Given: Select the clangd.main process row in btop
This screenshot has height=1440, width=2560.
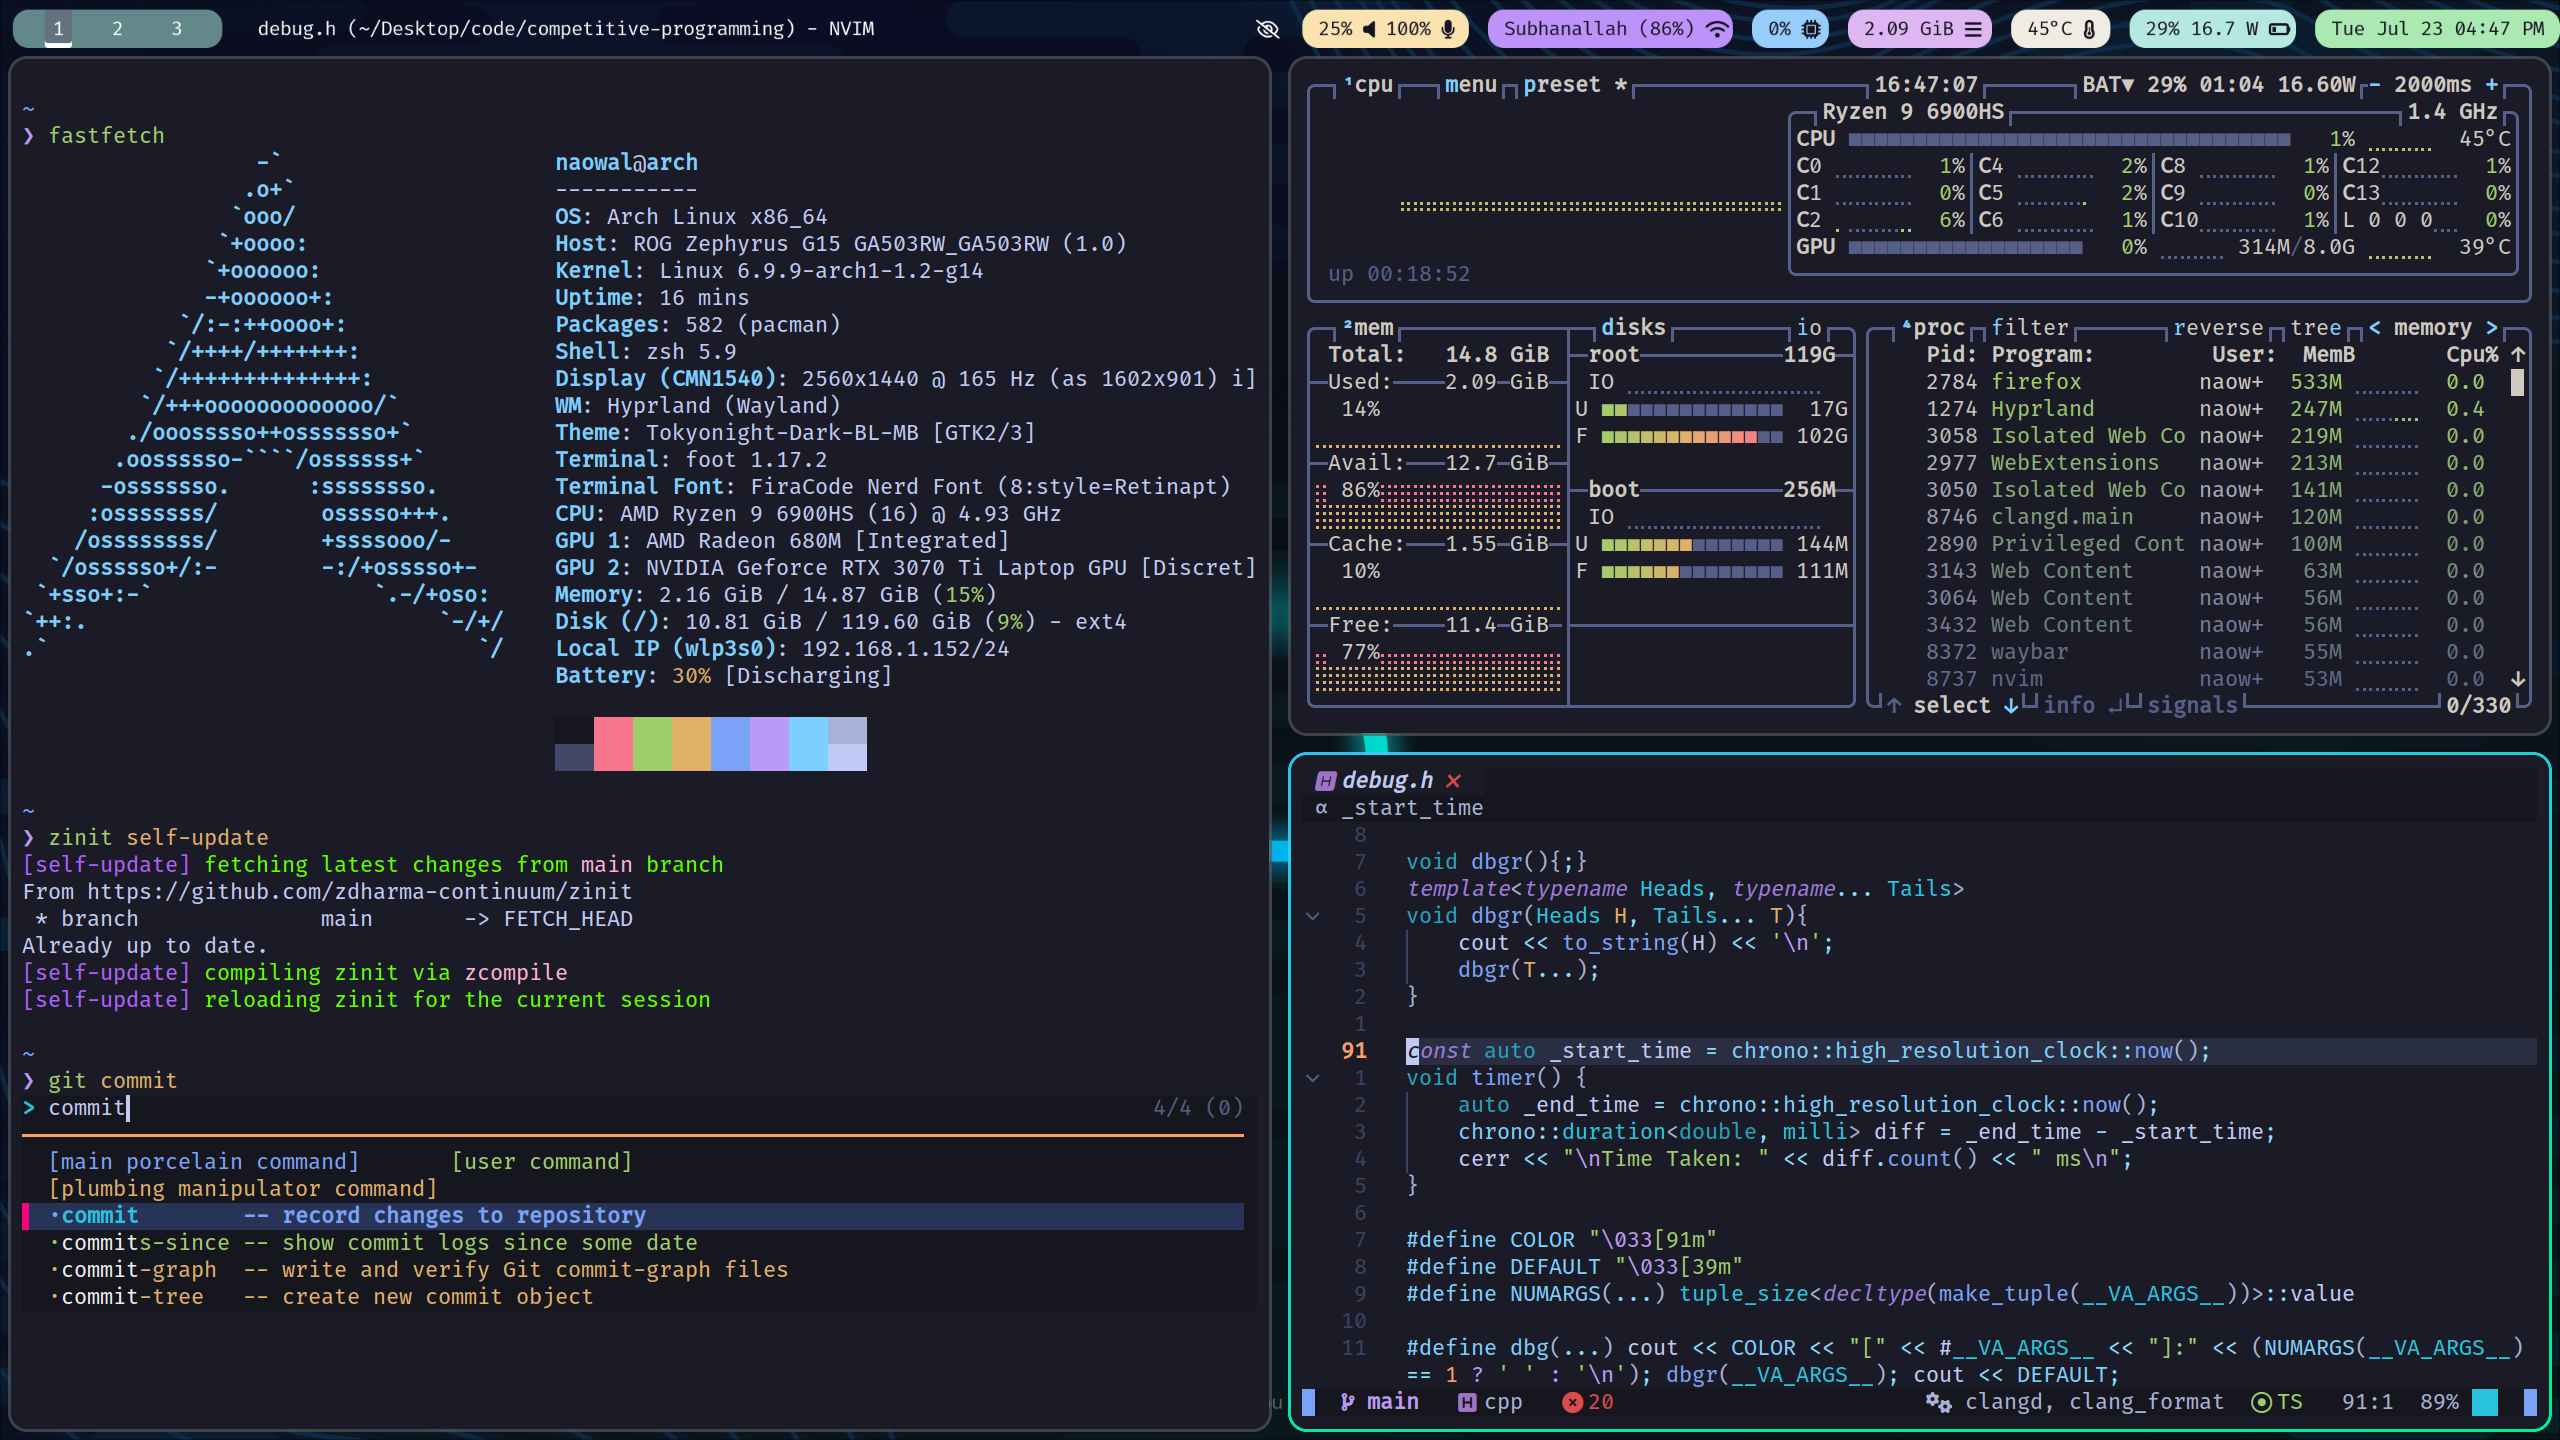Looking at the screenshot, I should (2205, 517).
